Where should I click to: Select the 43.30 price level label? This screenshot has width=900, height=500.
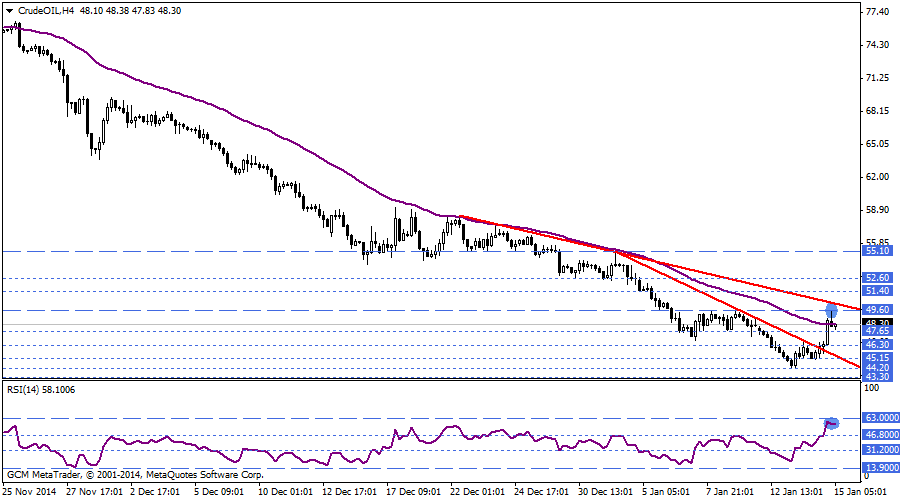click(877, 376)
